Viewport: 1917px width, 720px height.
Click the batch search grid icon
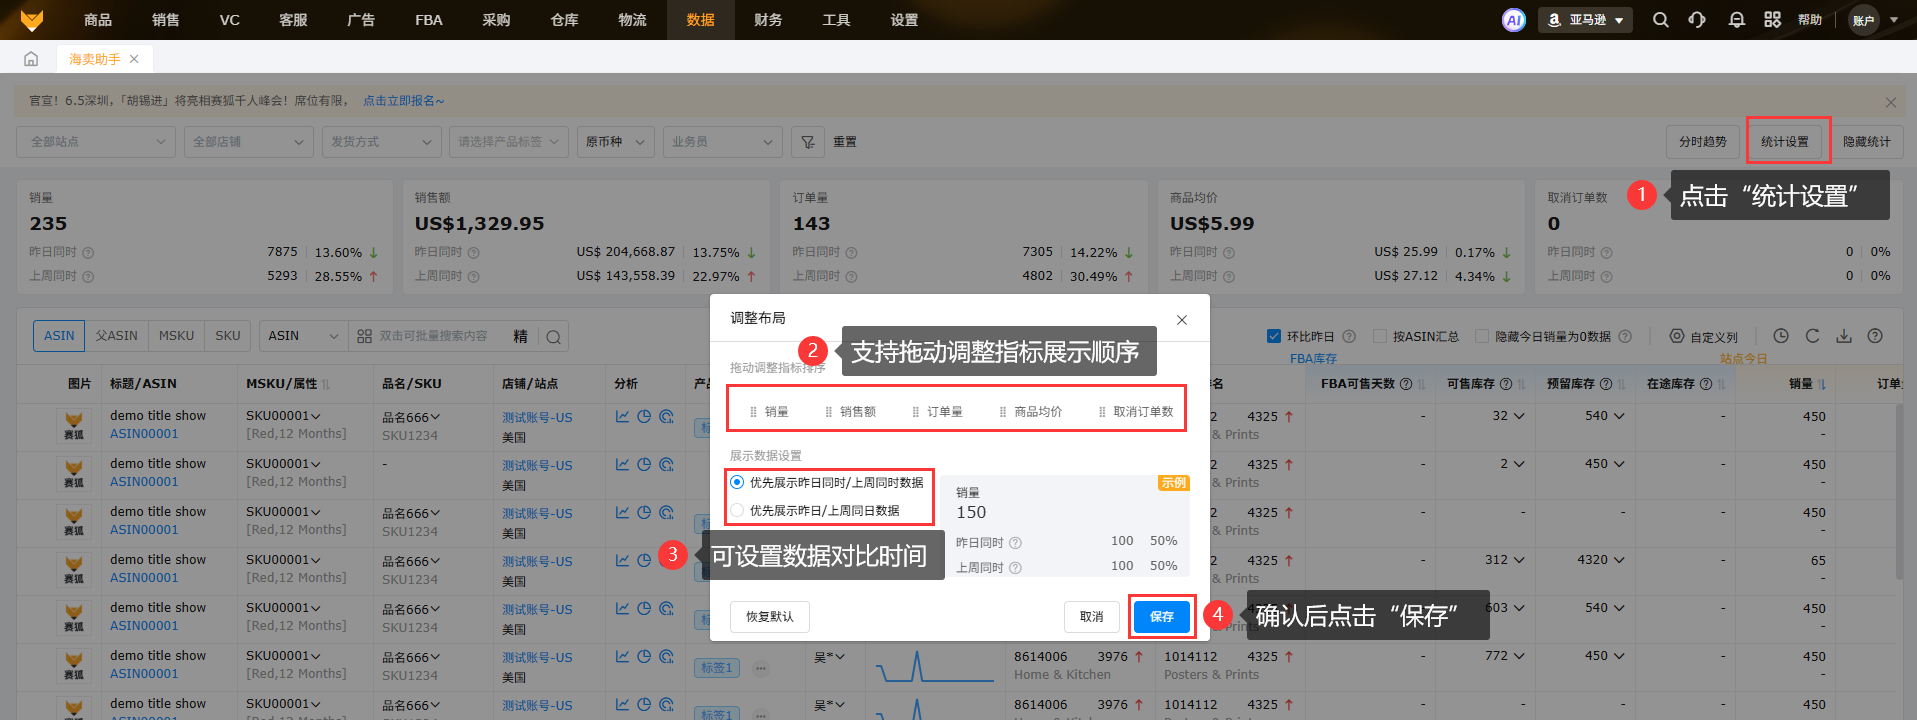coord(365,336)
